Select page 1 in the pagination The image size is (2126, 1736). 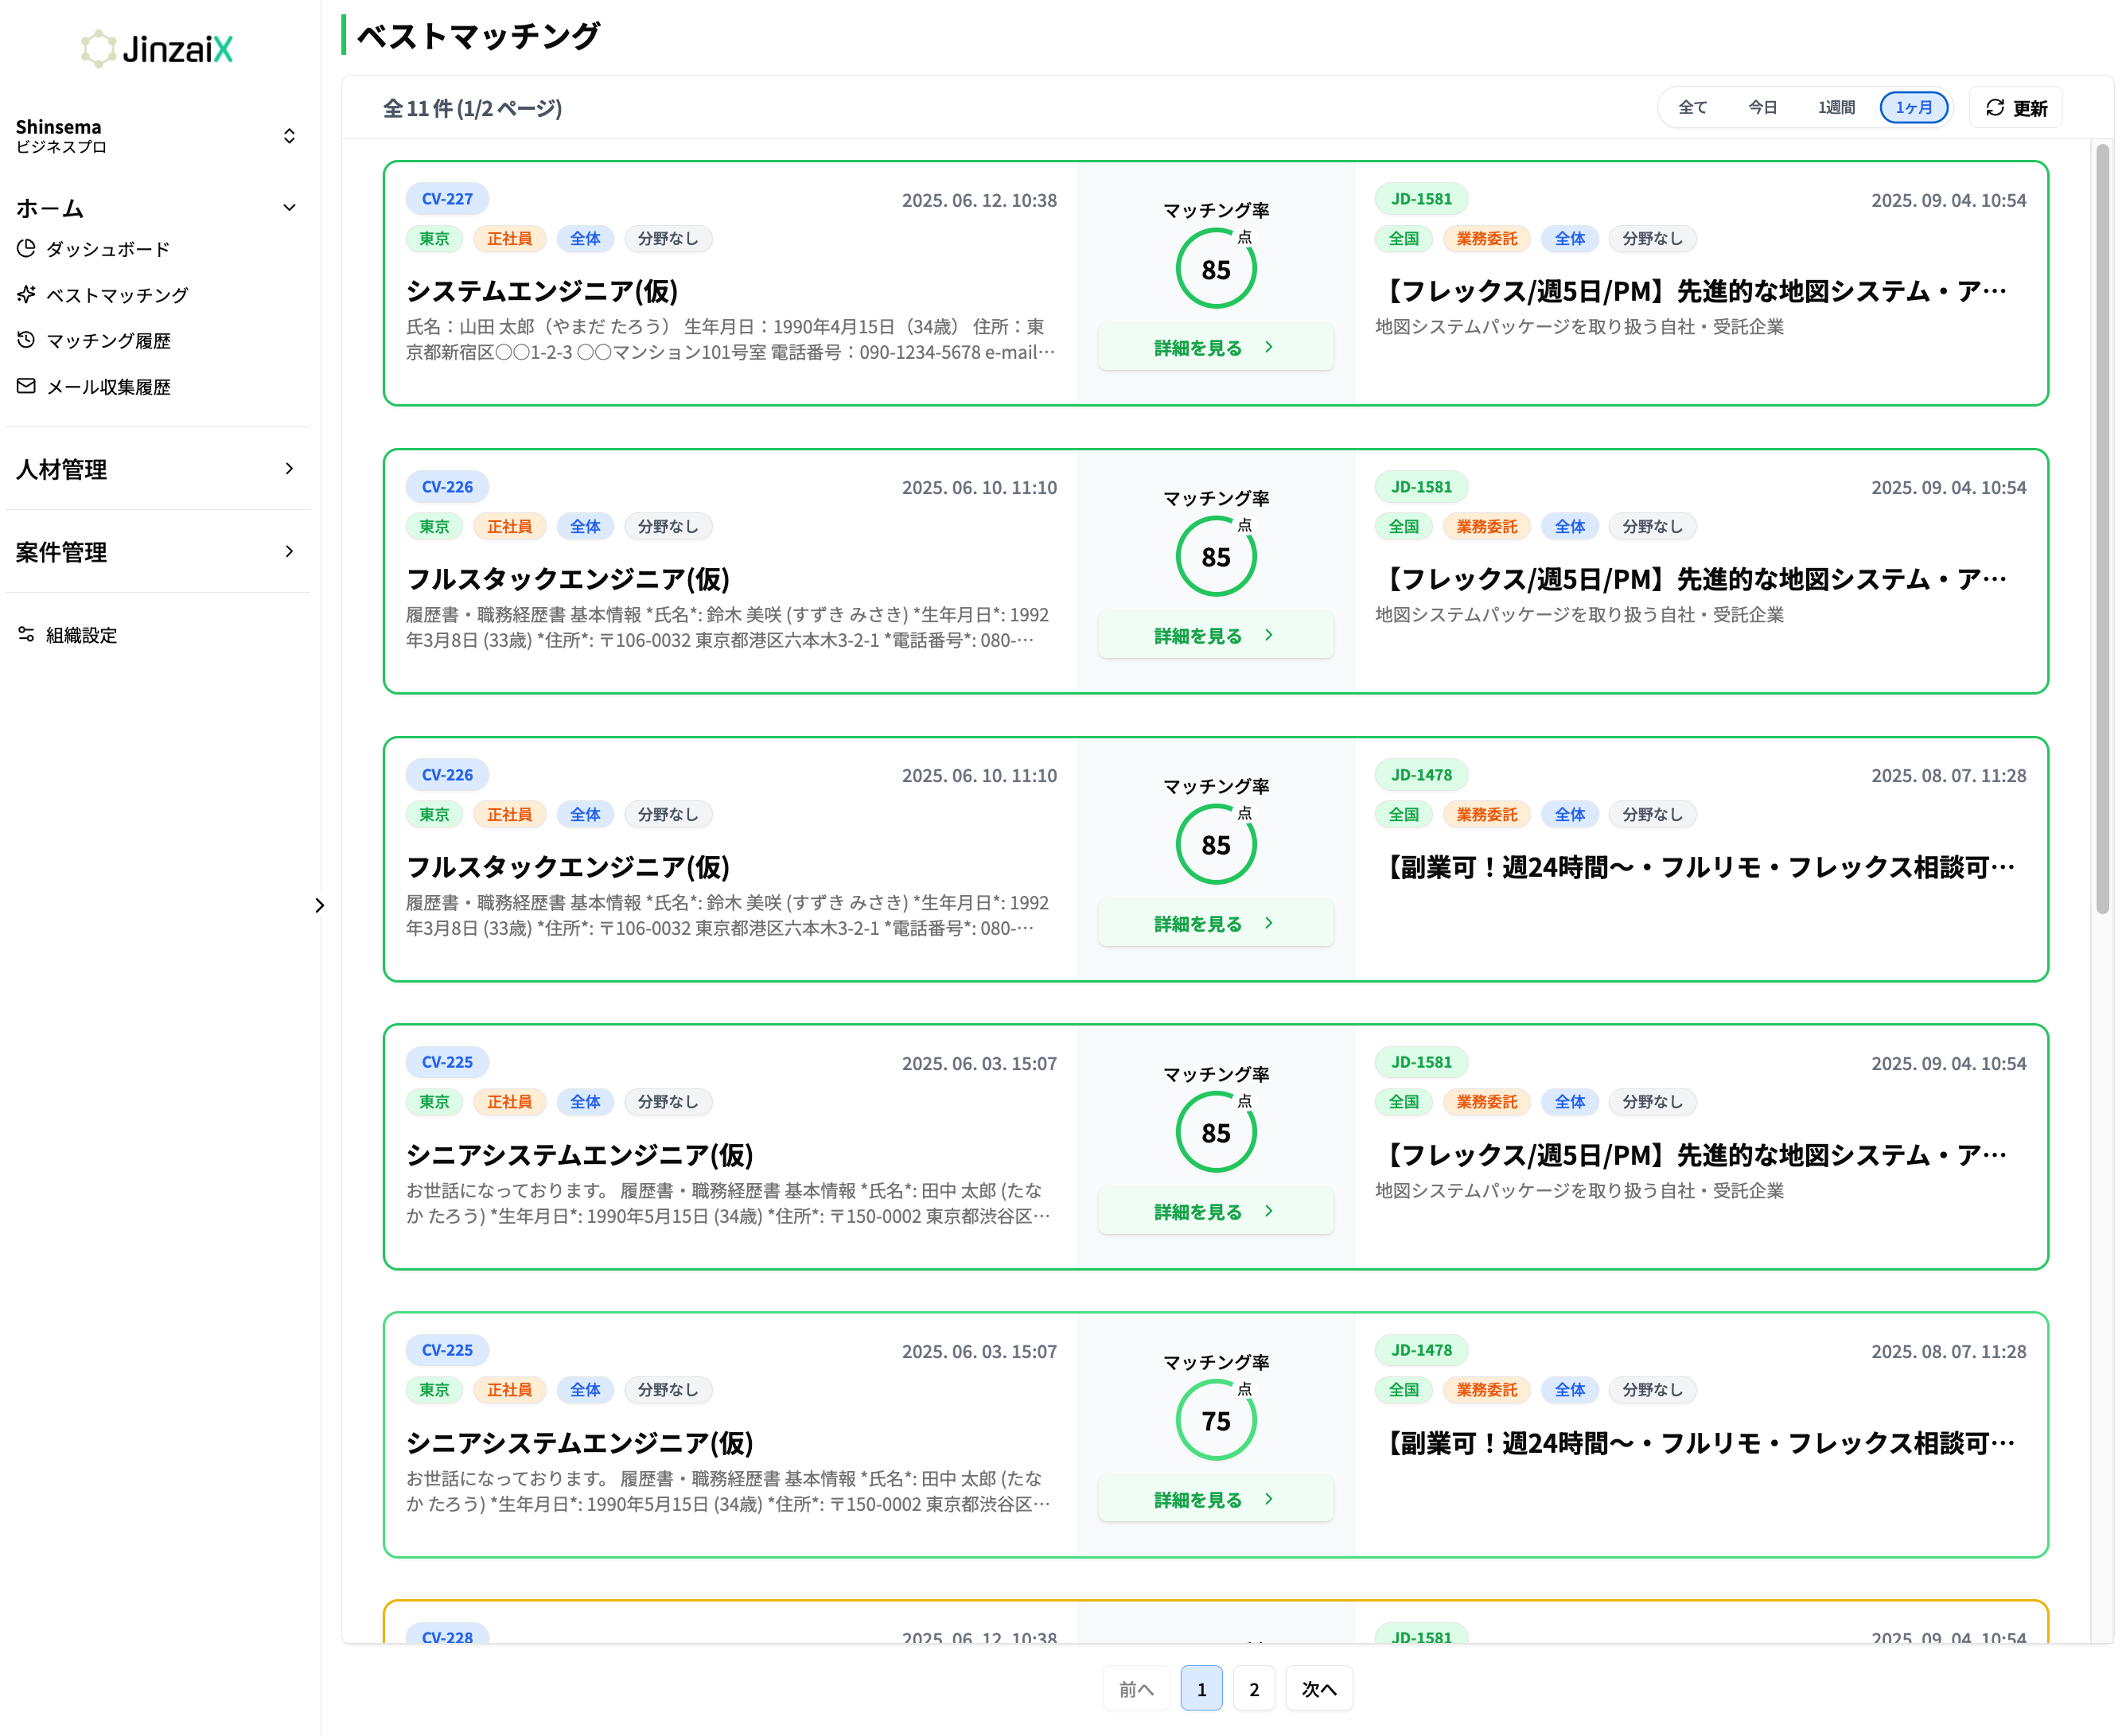pos(1201,1688)
